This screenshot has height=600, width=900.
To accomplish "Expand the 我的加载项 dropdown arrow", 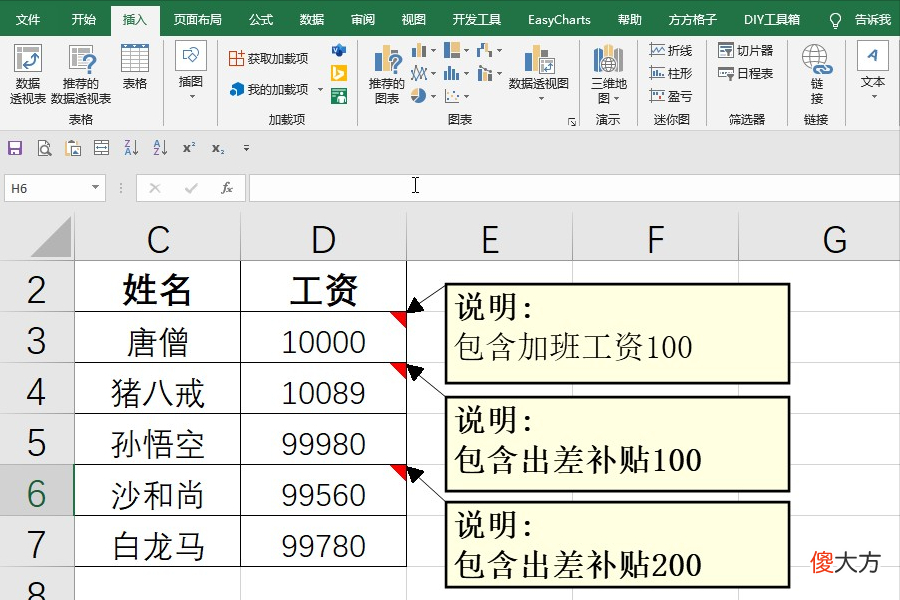I will (320, 90).
